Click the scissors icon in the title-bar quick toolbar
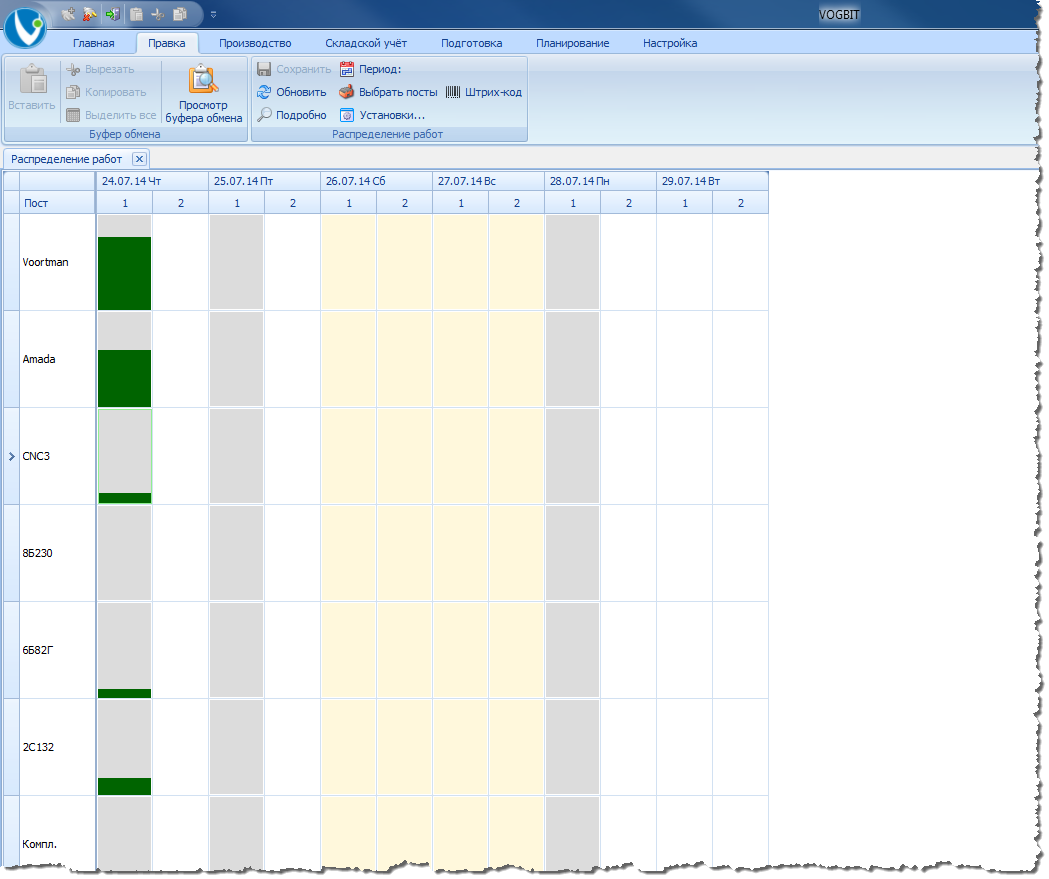This screenshot has width=1049, height=879. click(x=158, y=14)
